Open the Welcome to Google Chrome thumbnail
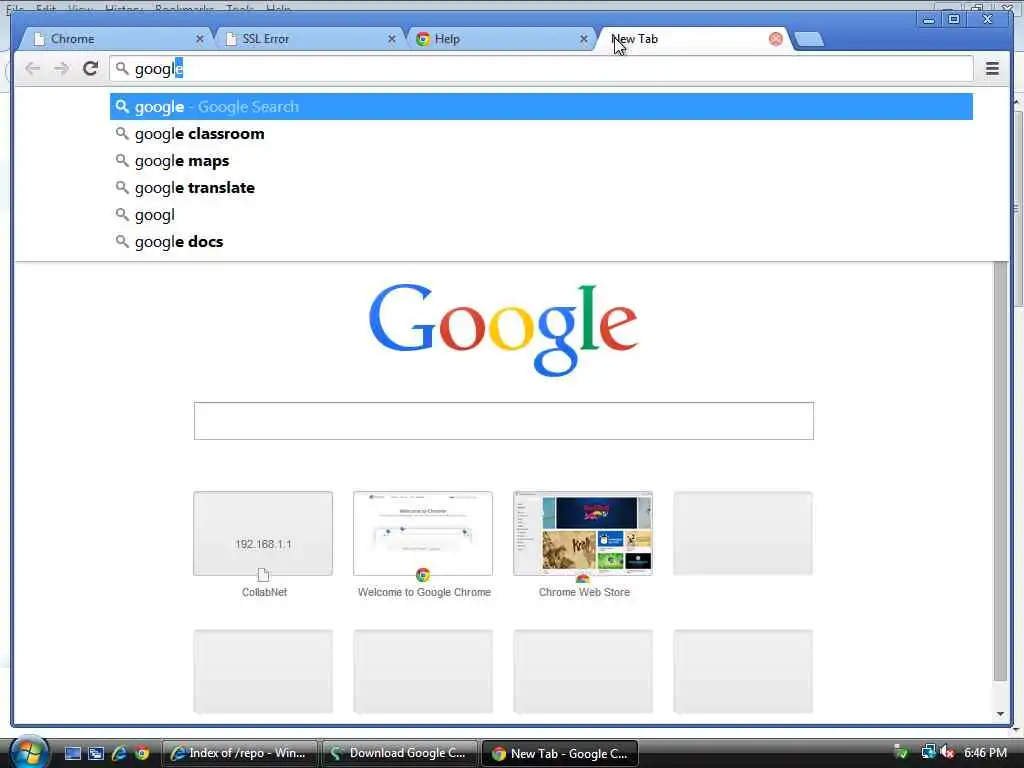Viewport: 1024px width, 768px height. click(423, 534)
